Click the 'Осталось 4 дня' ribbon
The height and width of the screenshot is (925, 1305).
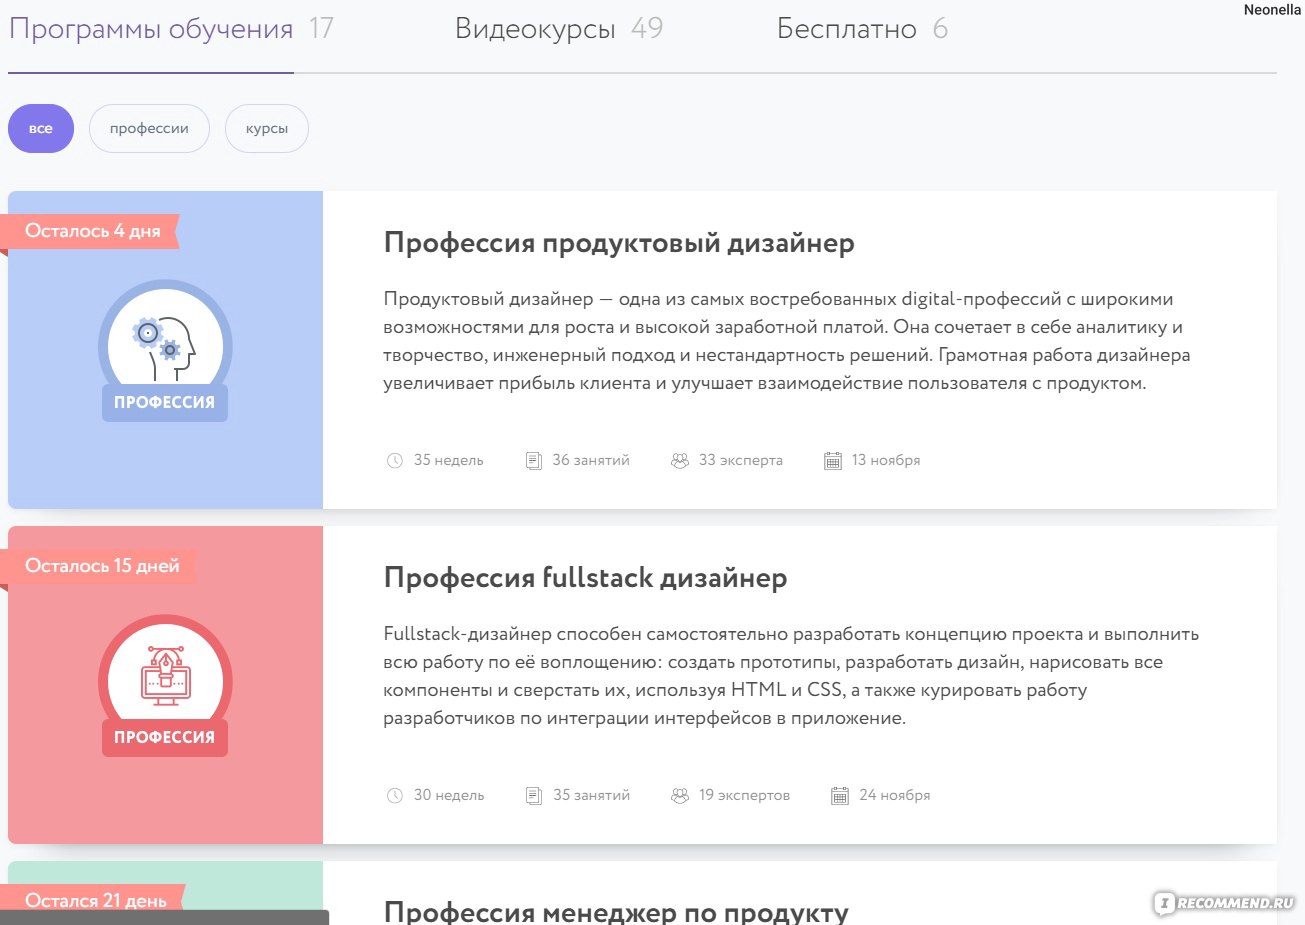pos(92,231)
